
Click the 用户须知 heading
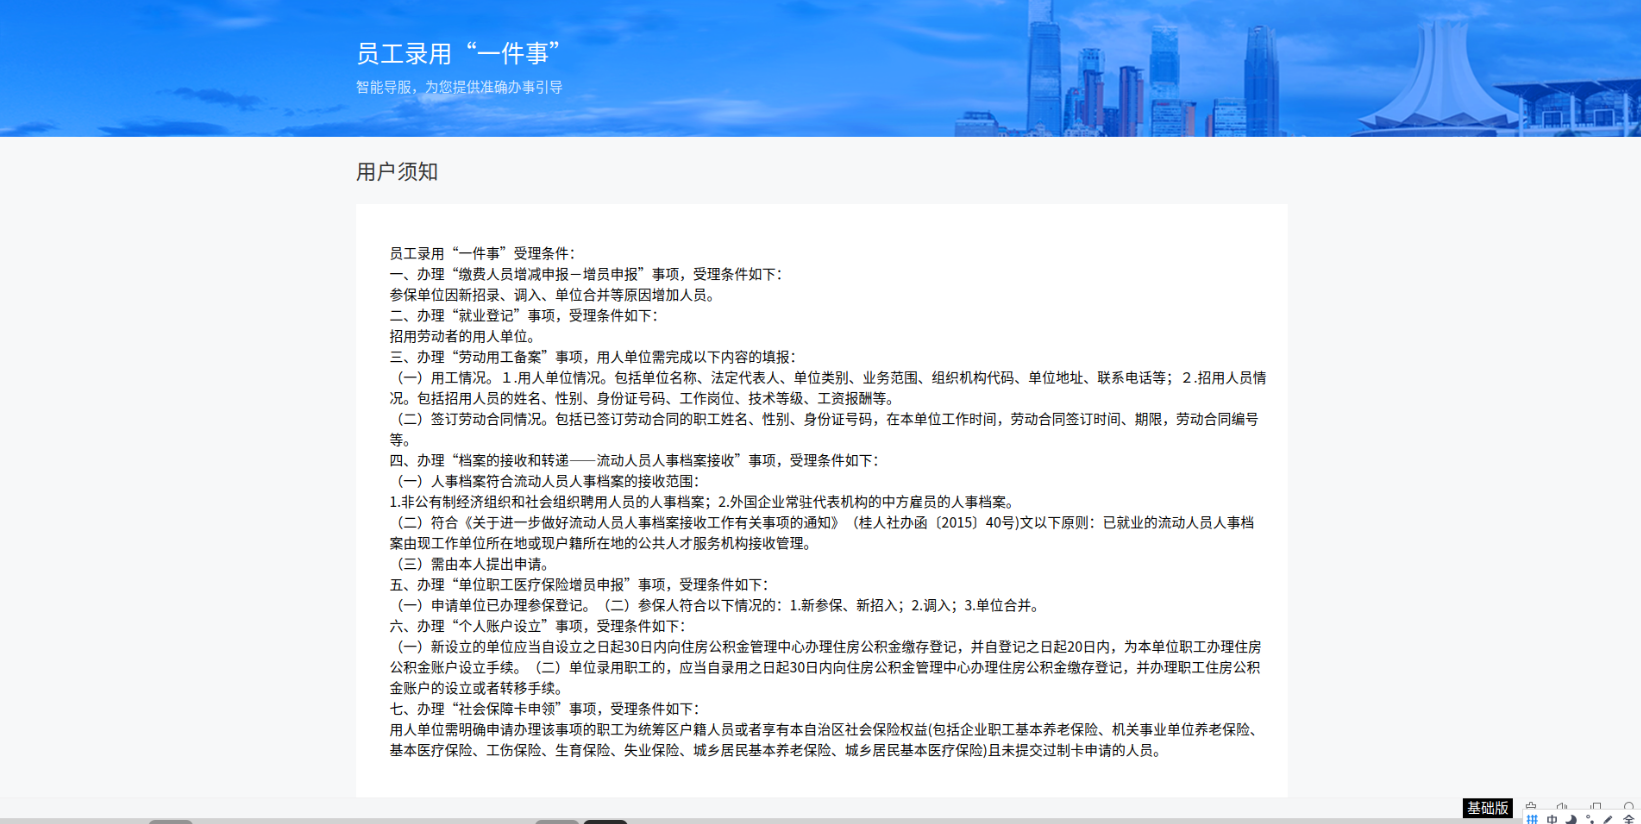(x=397, y=172)
